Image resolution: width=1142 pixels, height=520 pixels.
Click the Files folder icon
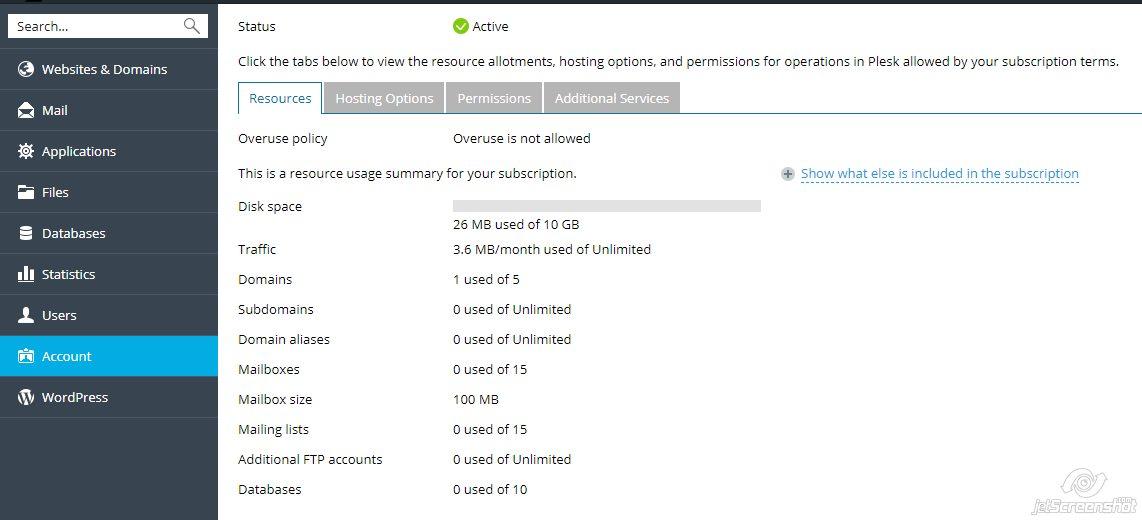[26, 192]
